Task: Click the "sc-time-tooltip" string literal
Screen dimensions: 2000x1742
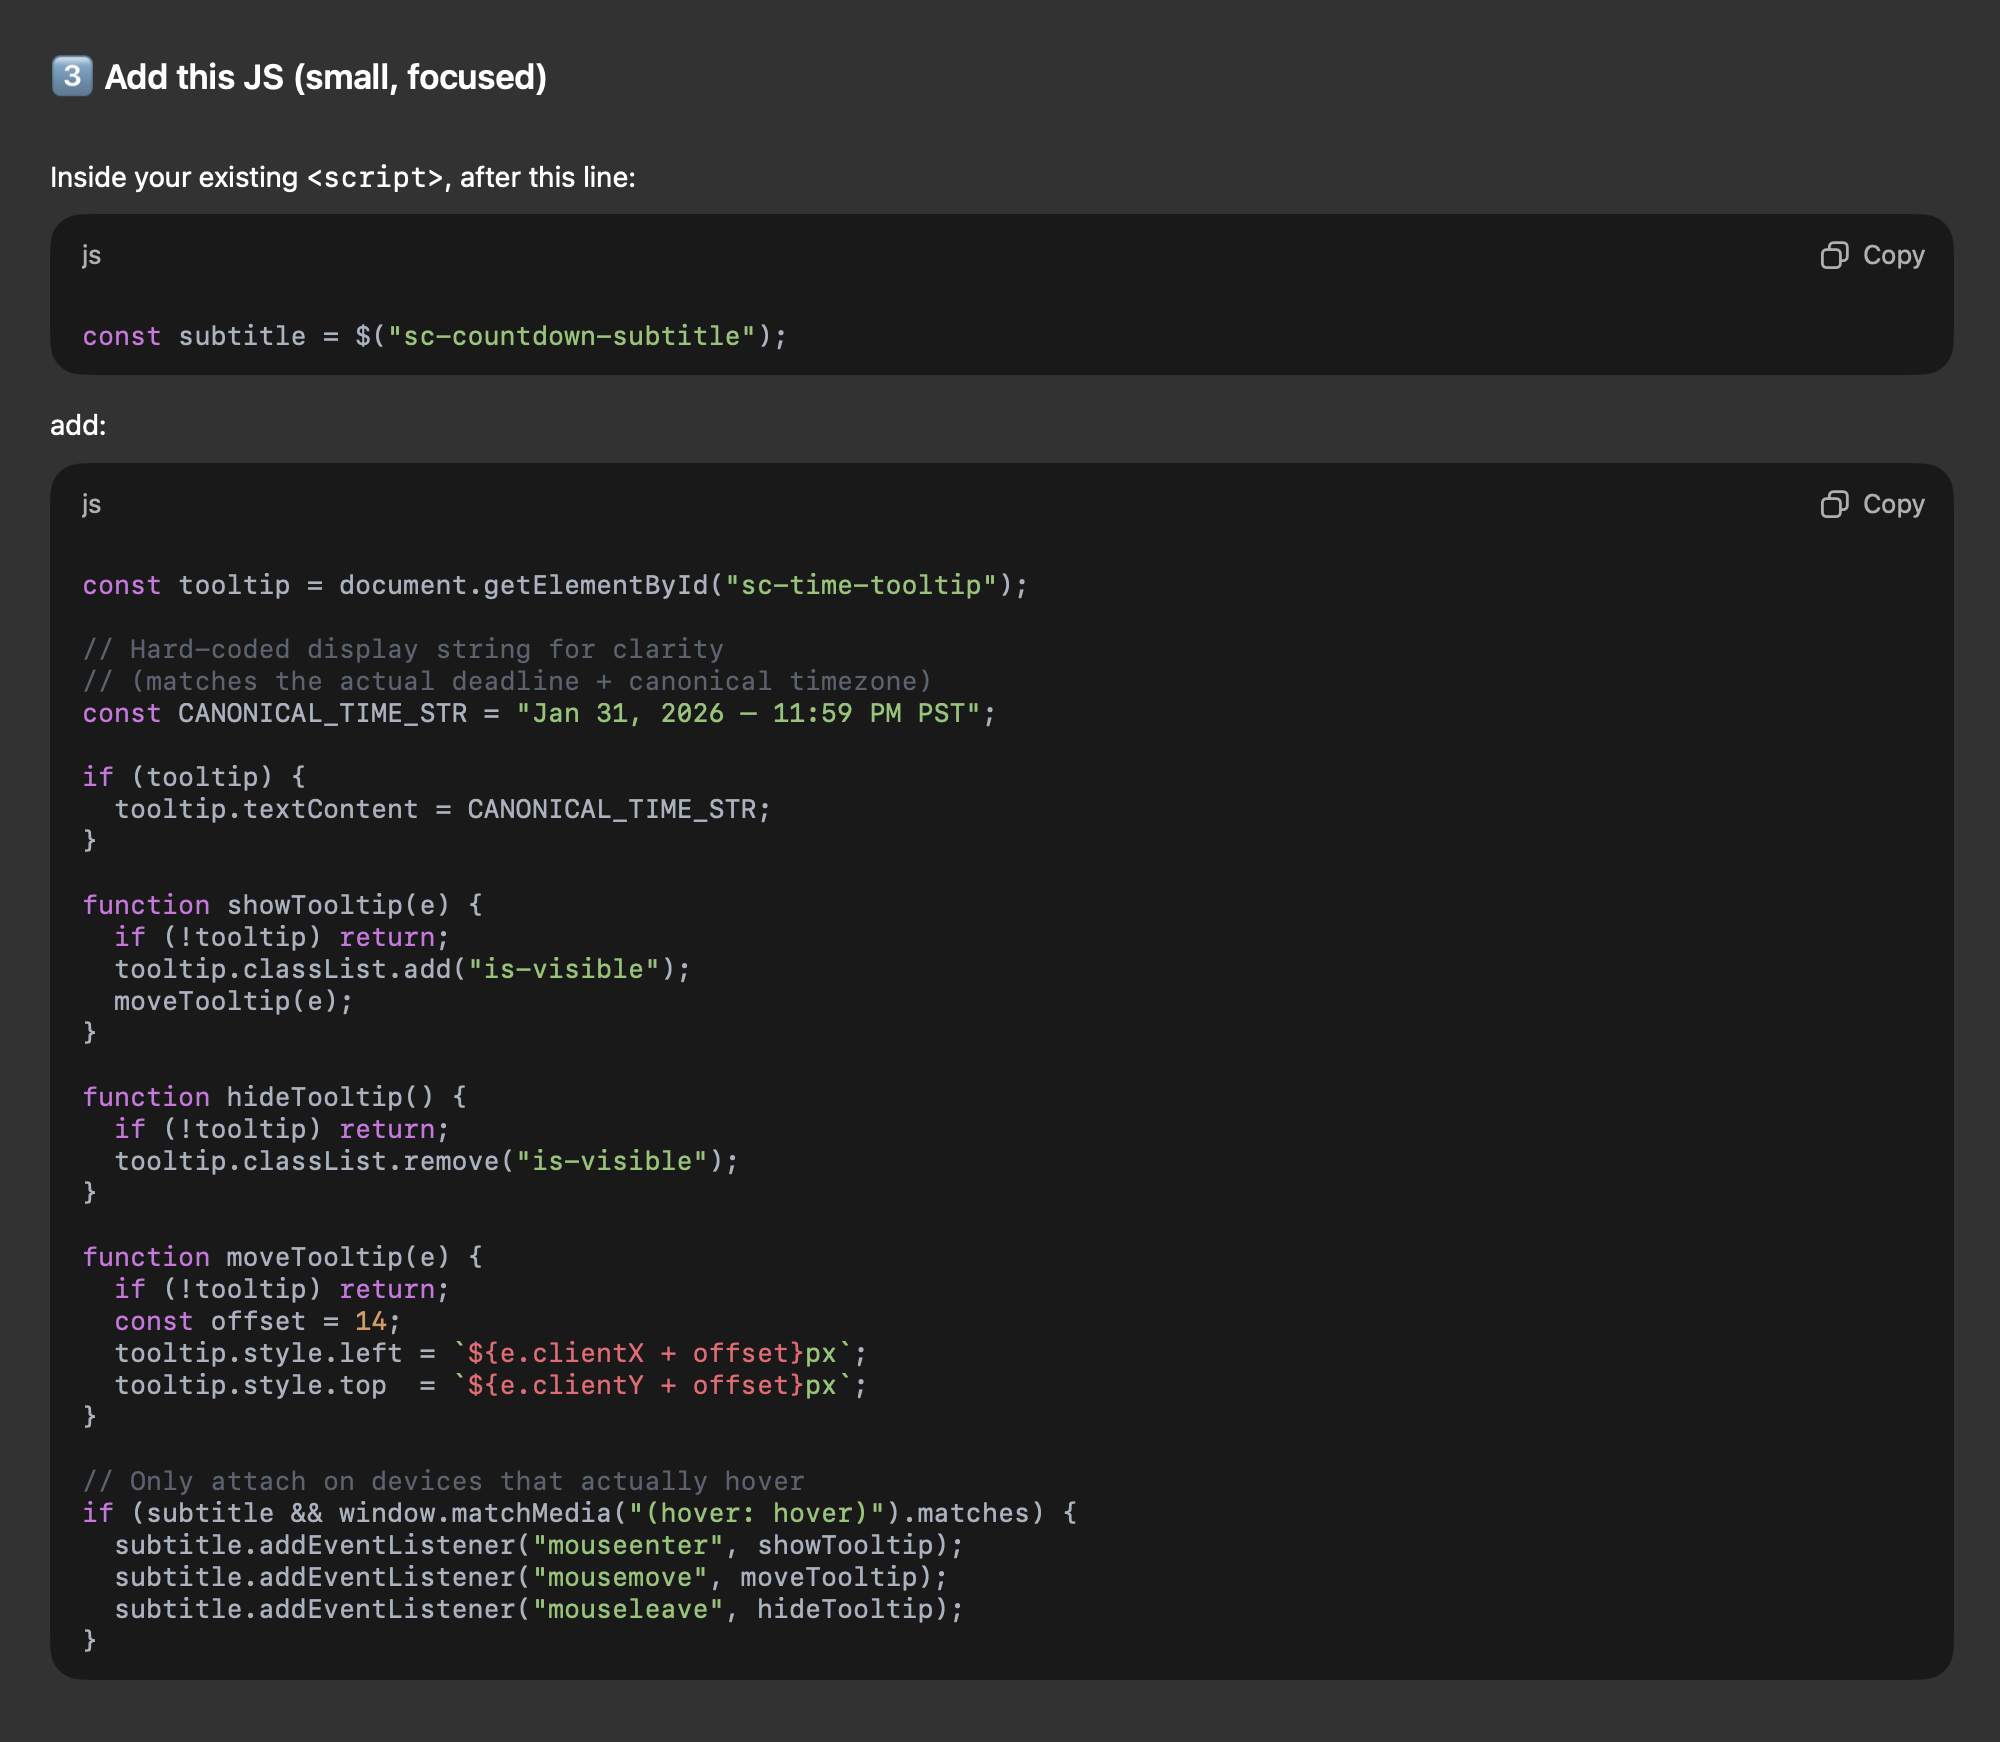Action: (861, 585)
